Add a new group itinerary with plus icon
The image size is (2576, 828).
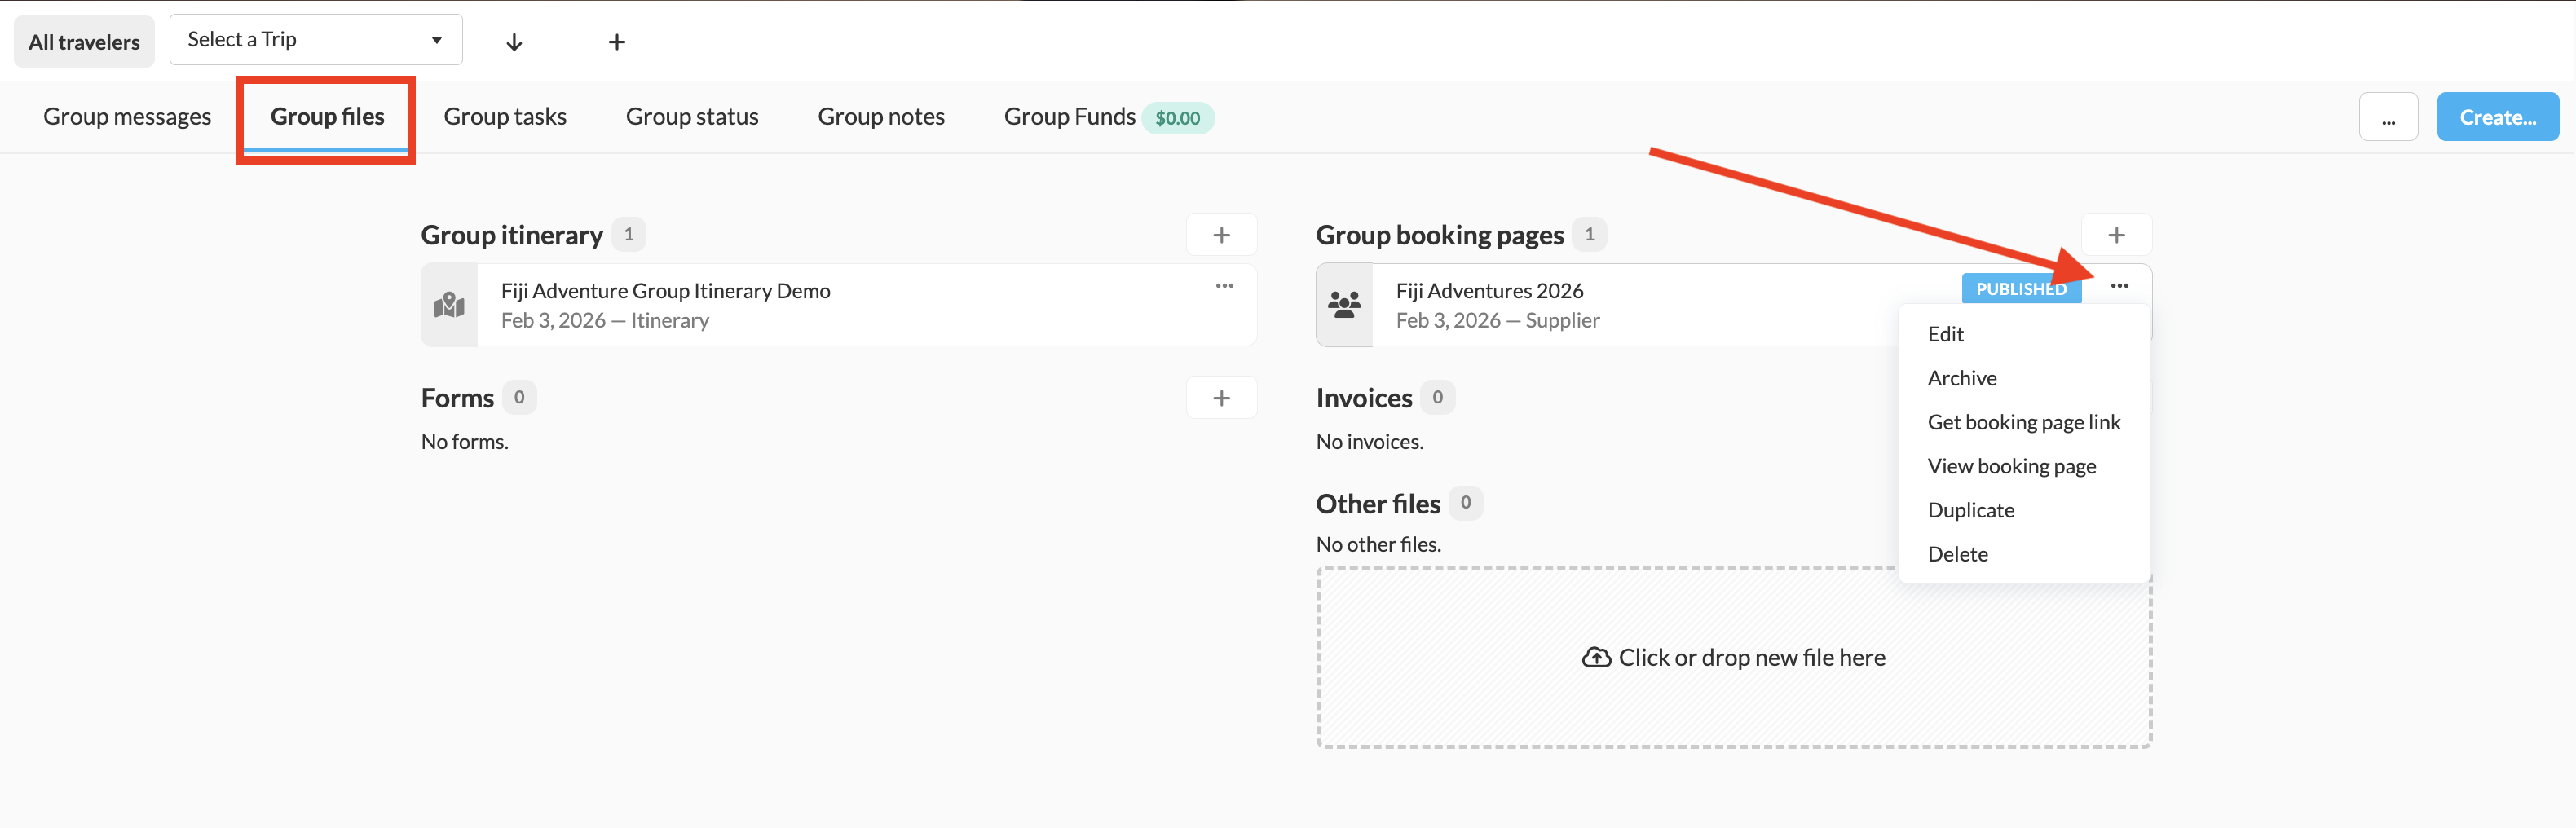[1221, 235]
